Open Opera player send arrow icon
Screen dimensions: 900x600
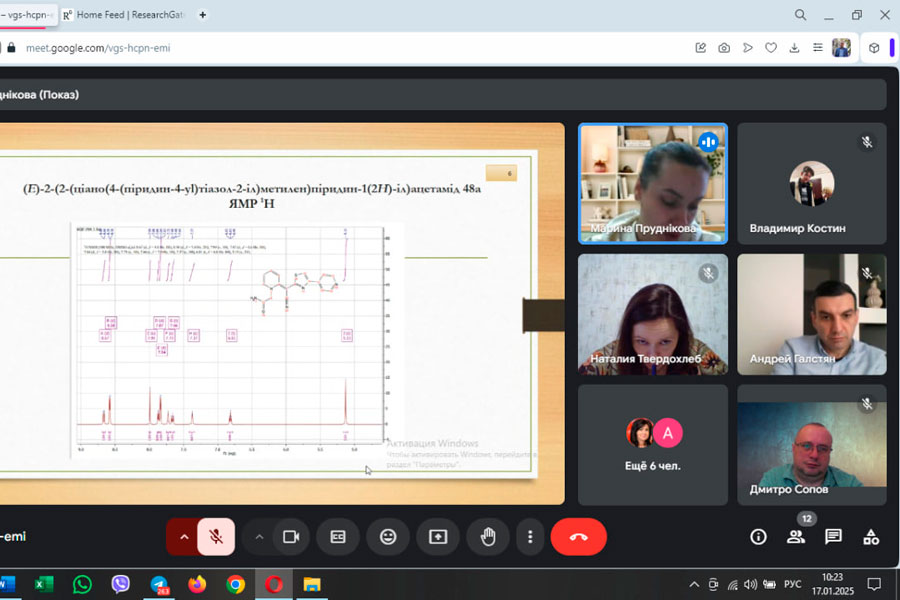click(747, 48)
